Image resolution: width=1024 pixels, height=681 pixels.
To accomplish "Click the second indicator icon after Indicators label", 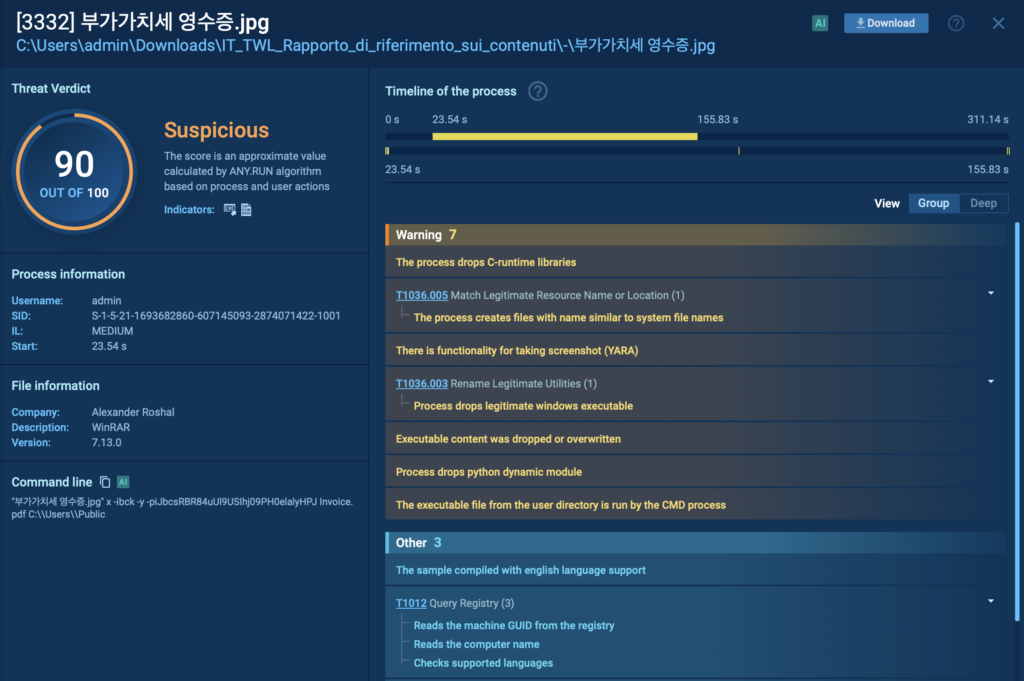I will (247, 210).
